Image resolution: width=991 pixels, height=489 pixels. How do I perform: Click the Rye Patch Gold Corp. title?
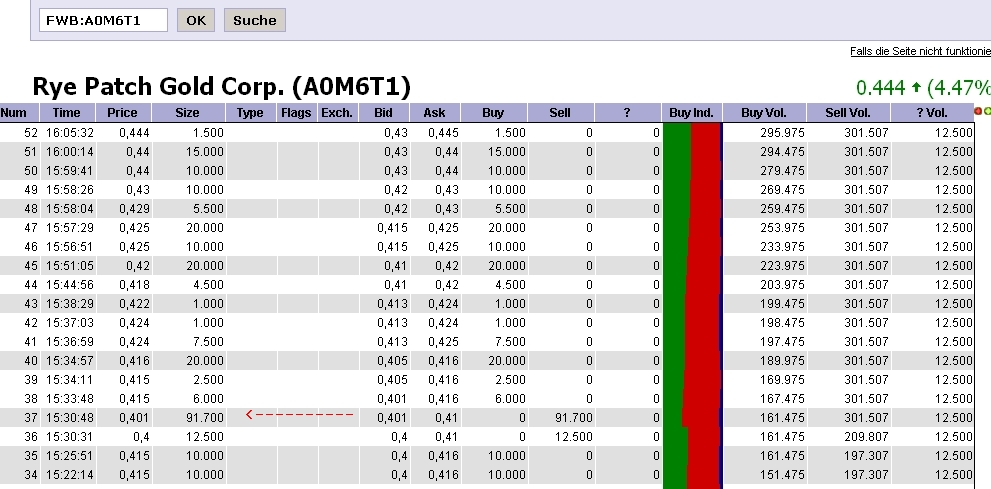221,87
